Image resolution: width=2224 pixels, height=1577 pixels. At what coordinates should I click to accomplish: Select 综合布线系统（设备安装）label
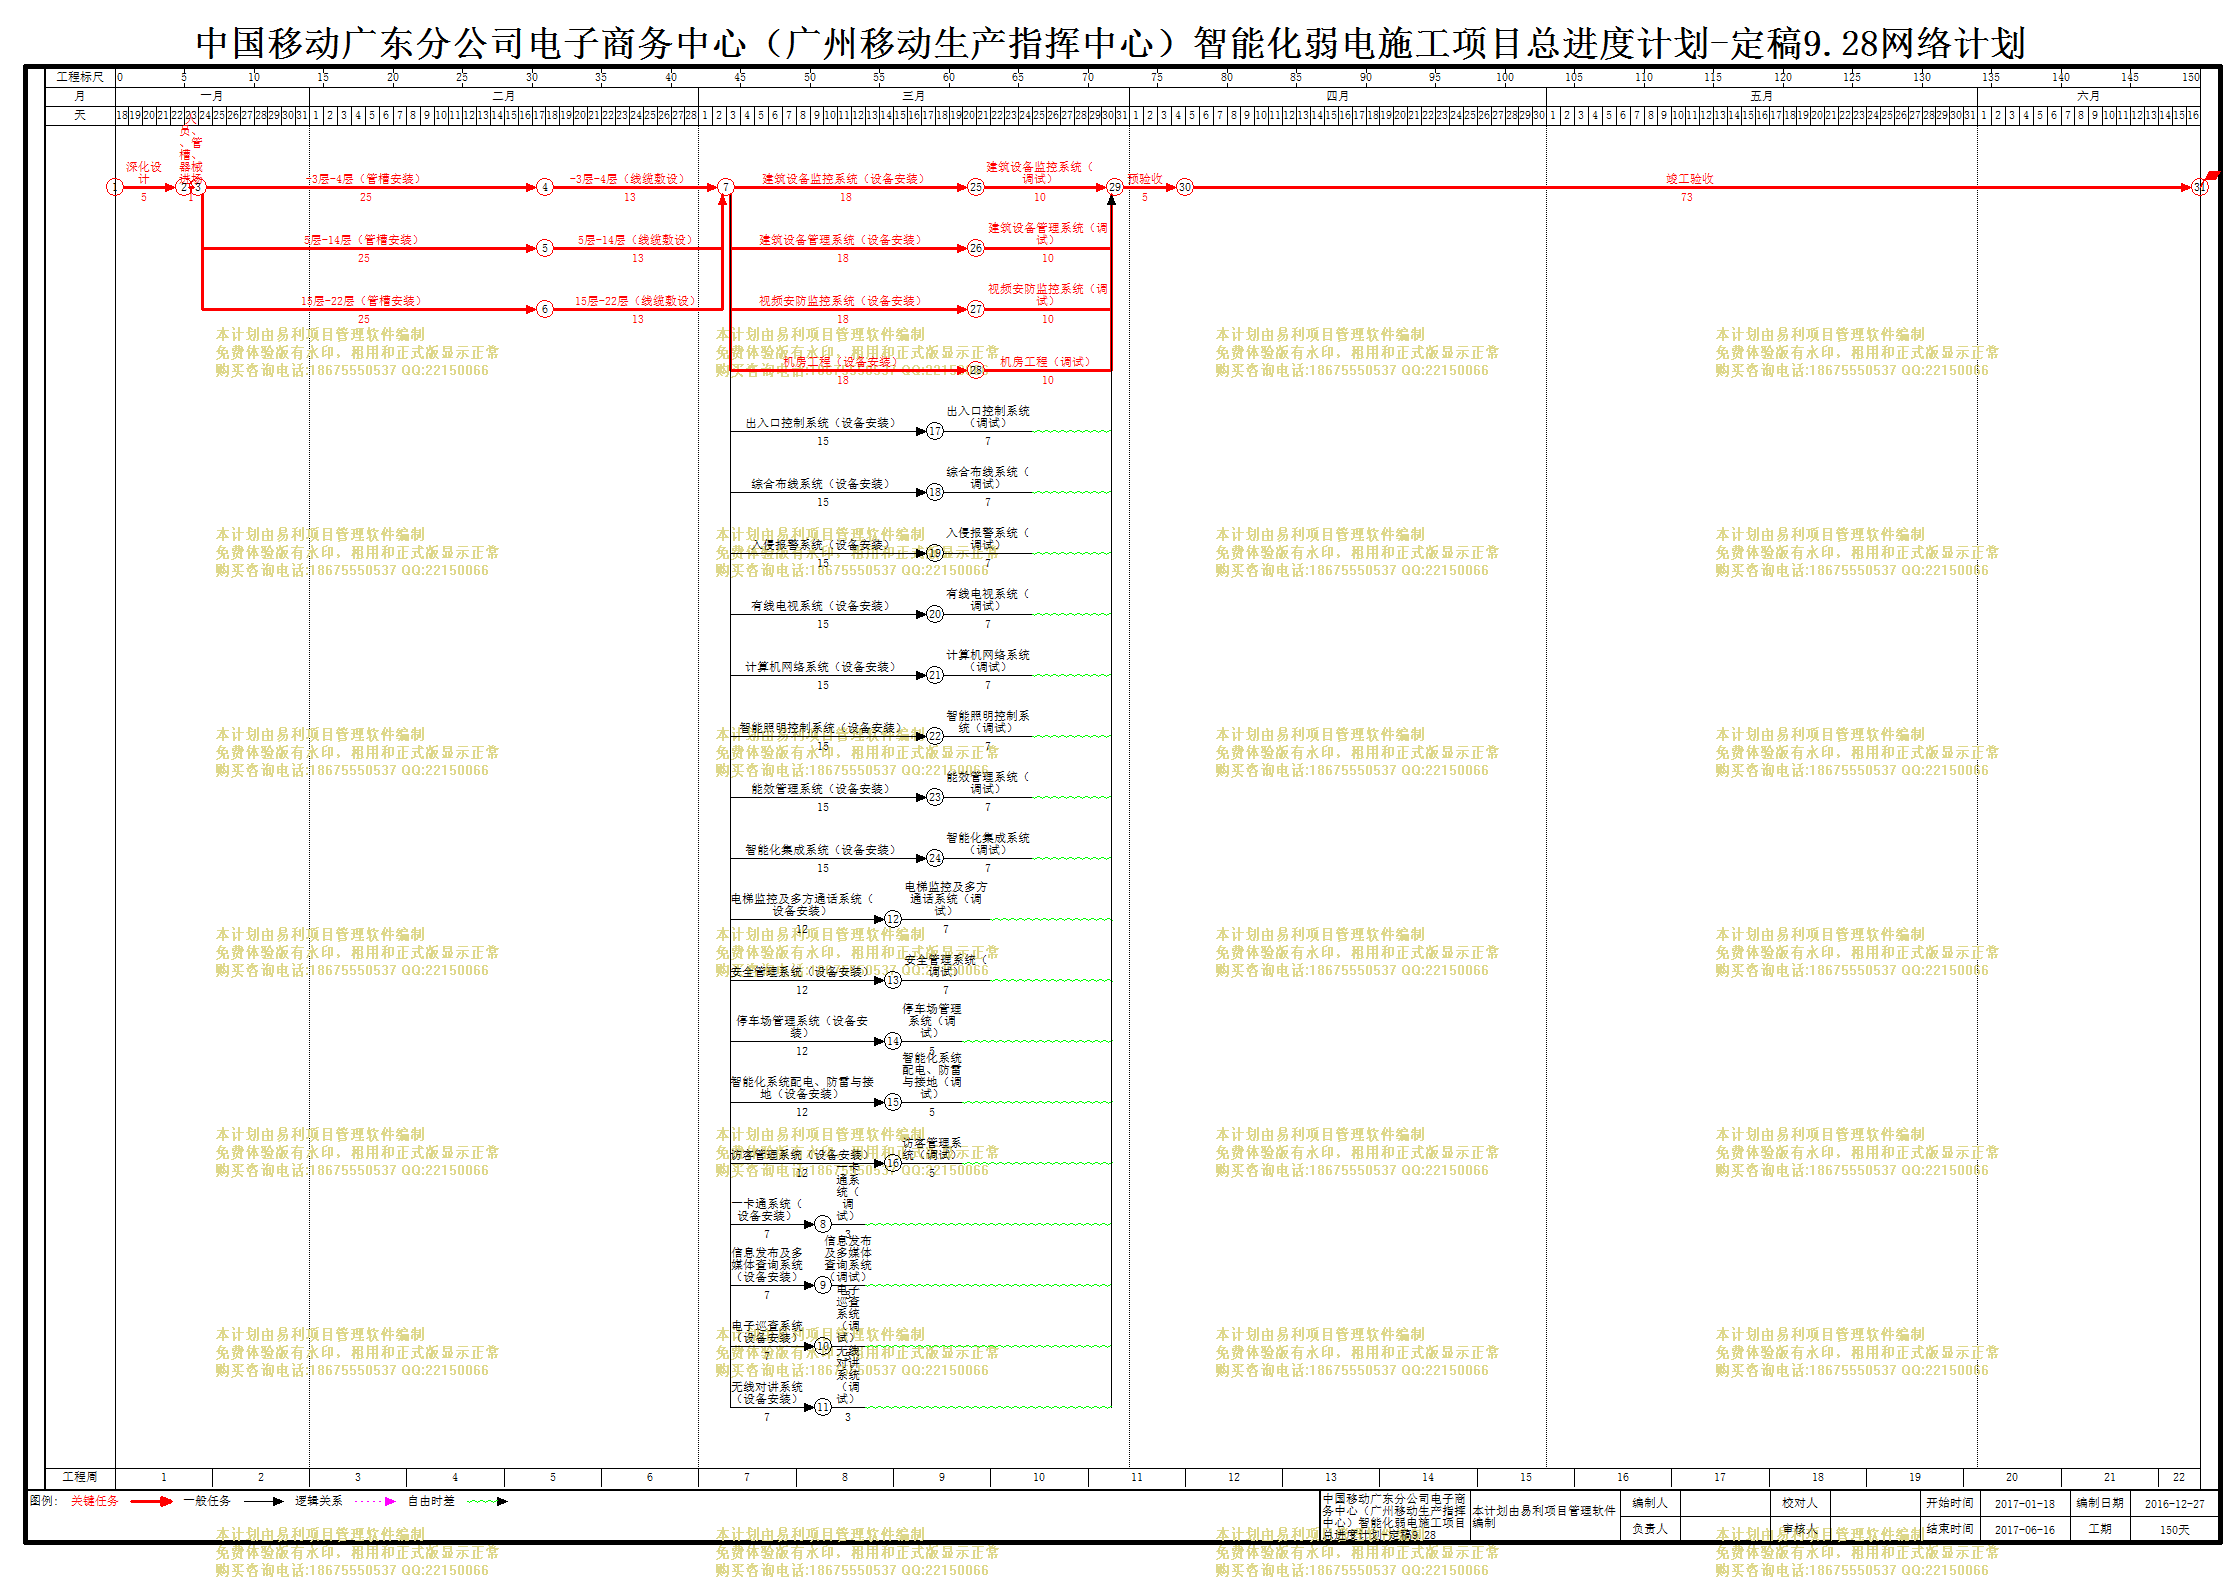[x=822, y=484]
